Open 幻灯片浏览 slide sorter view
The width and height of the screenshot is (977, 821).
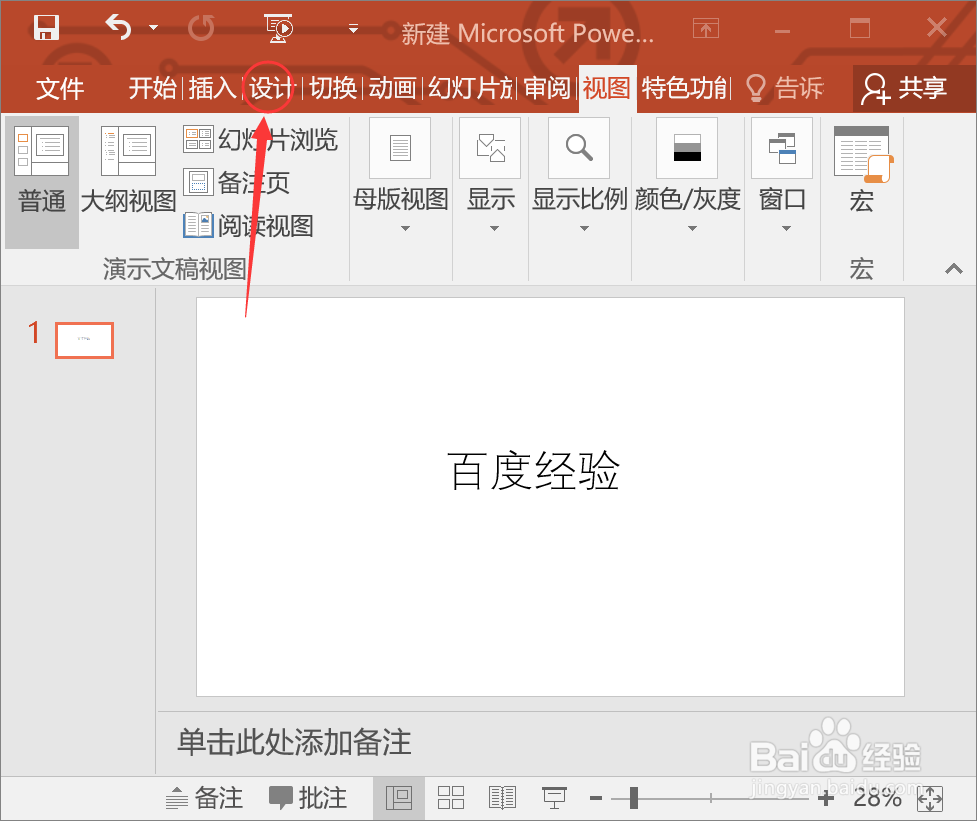261,140
